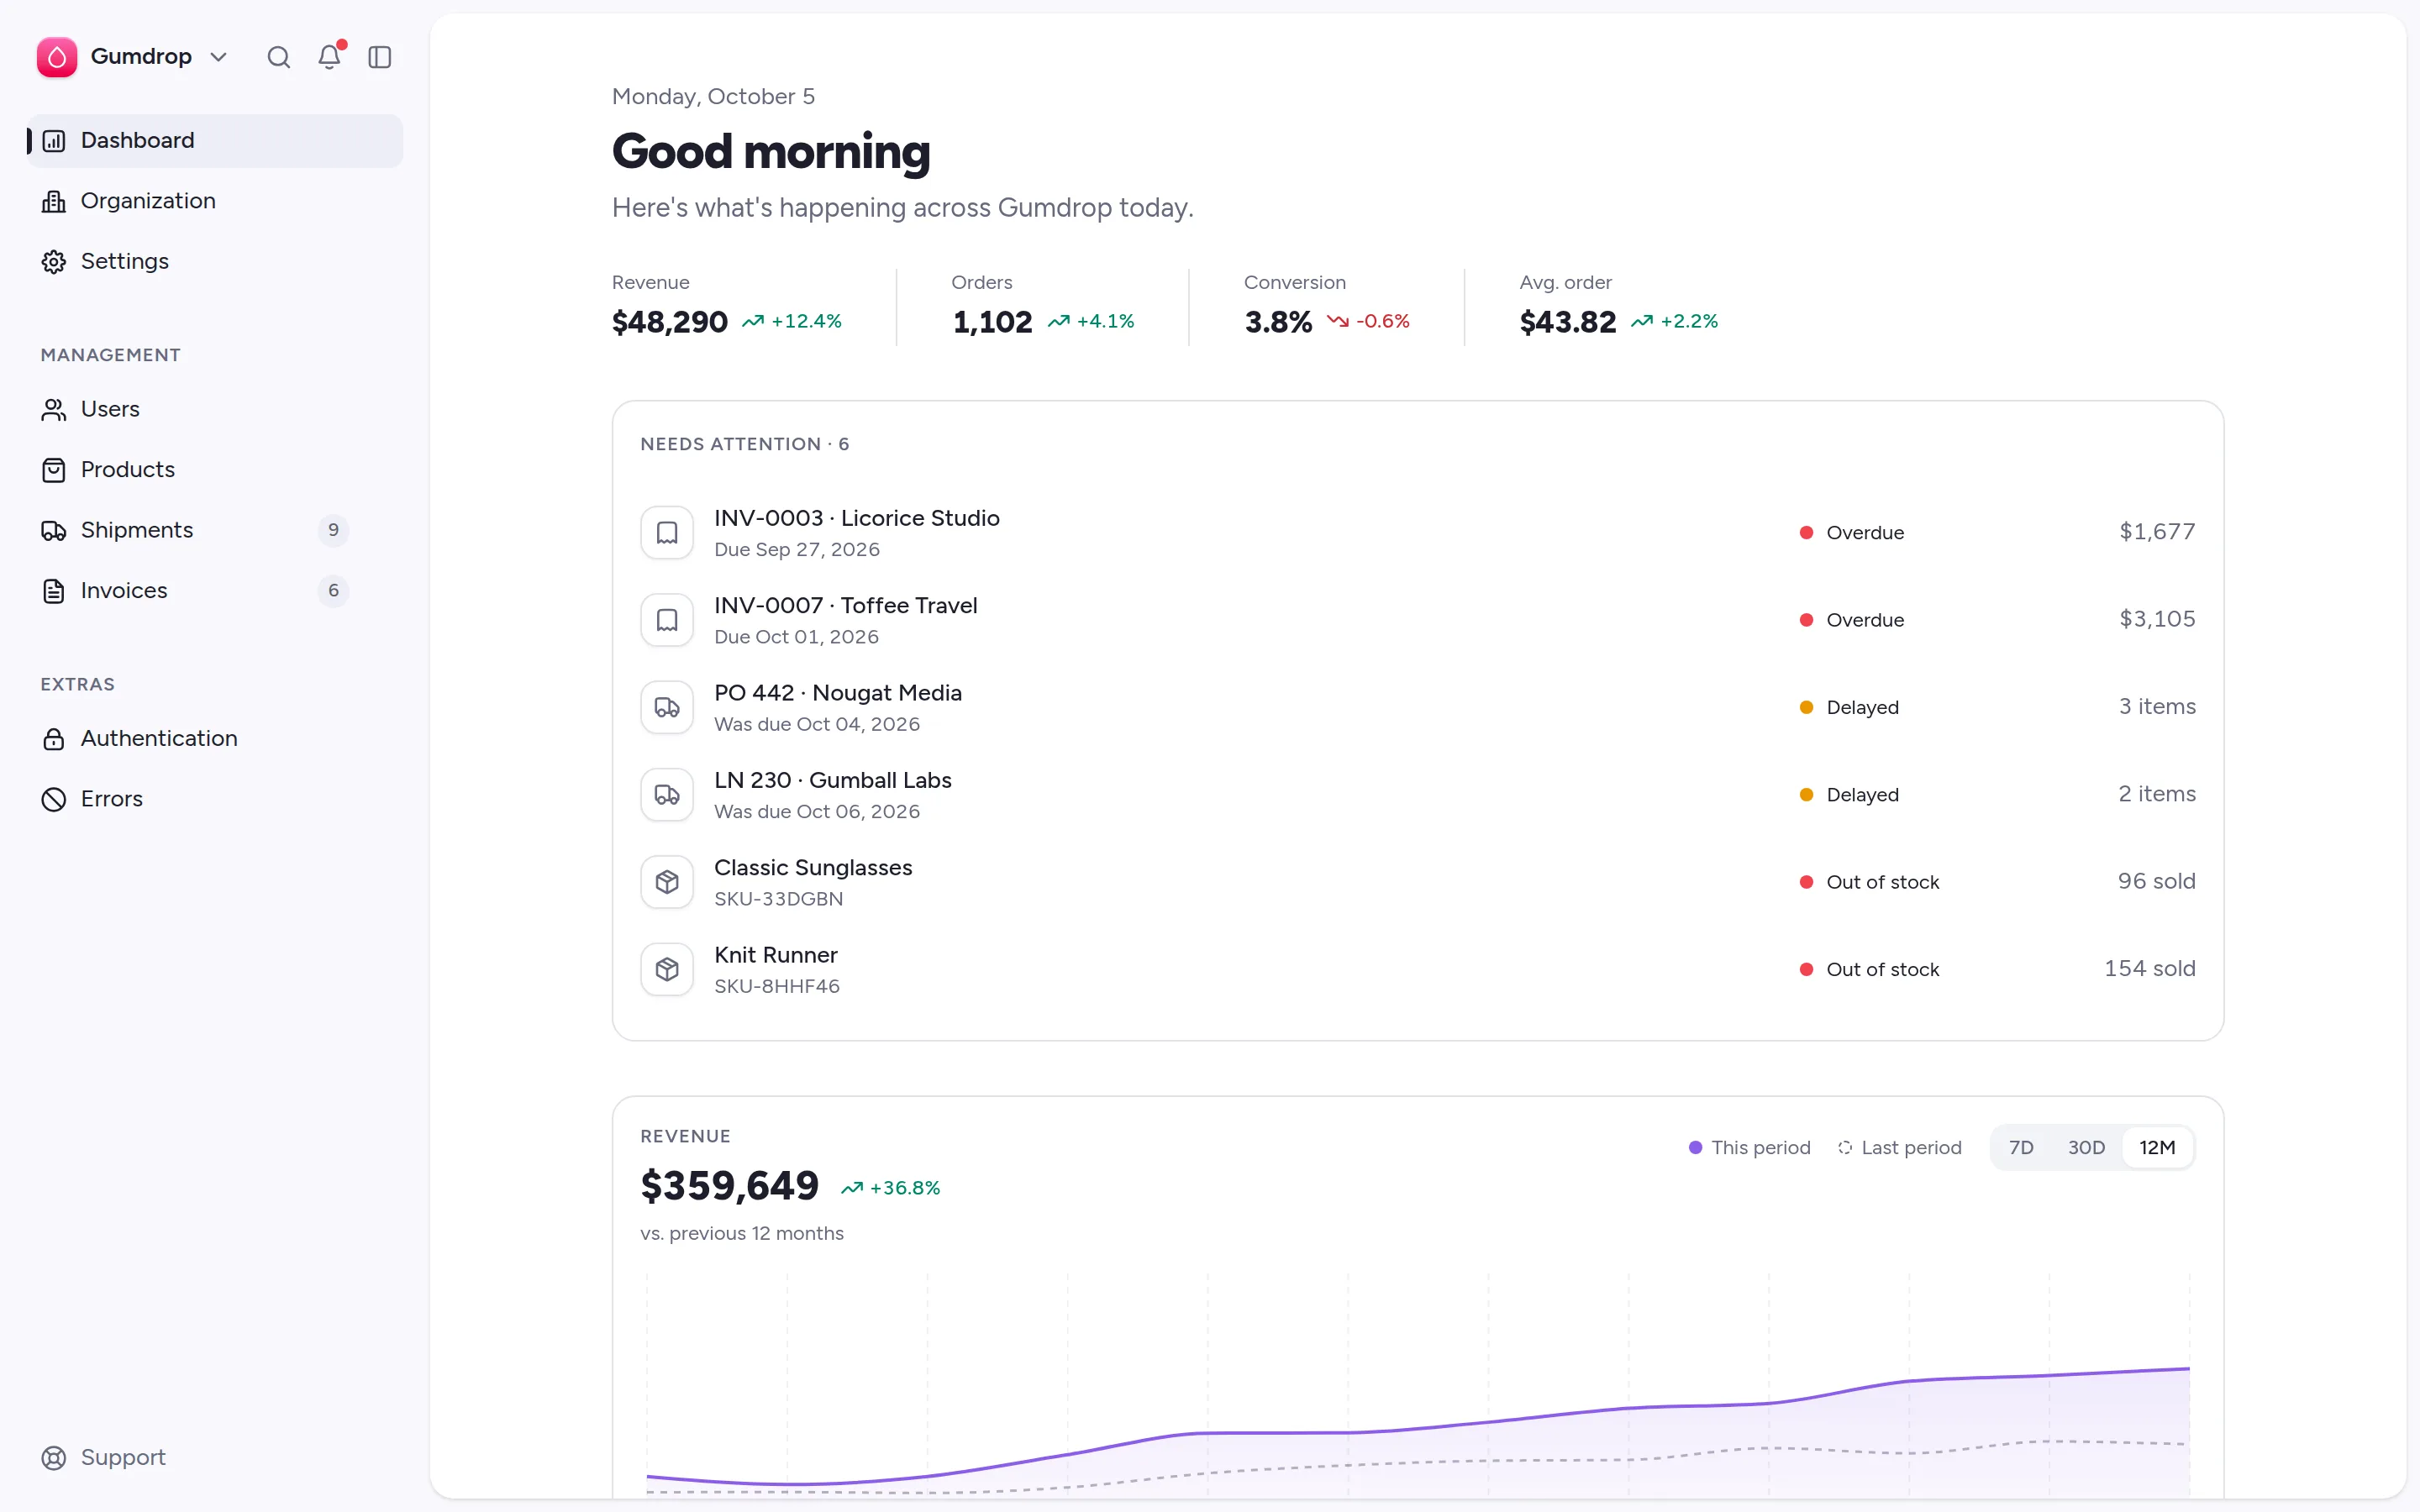The height and width of the screenshot is (1512, 2420).
Task: Click the Shipments truck icon
Action: tap(54, 531)
